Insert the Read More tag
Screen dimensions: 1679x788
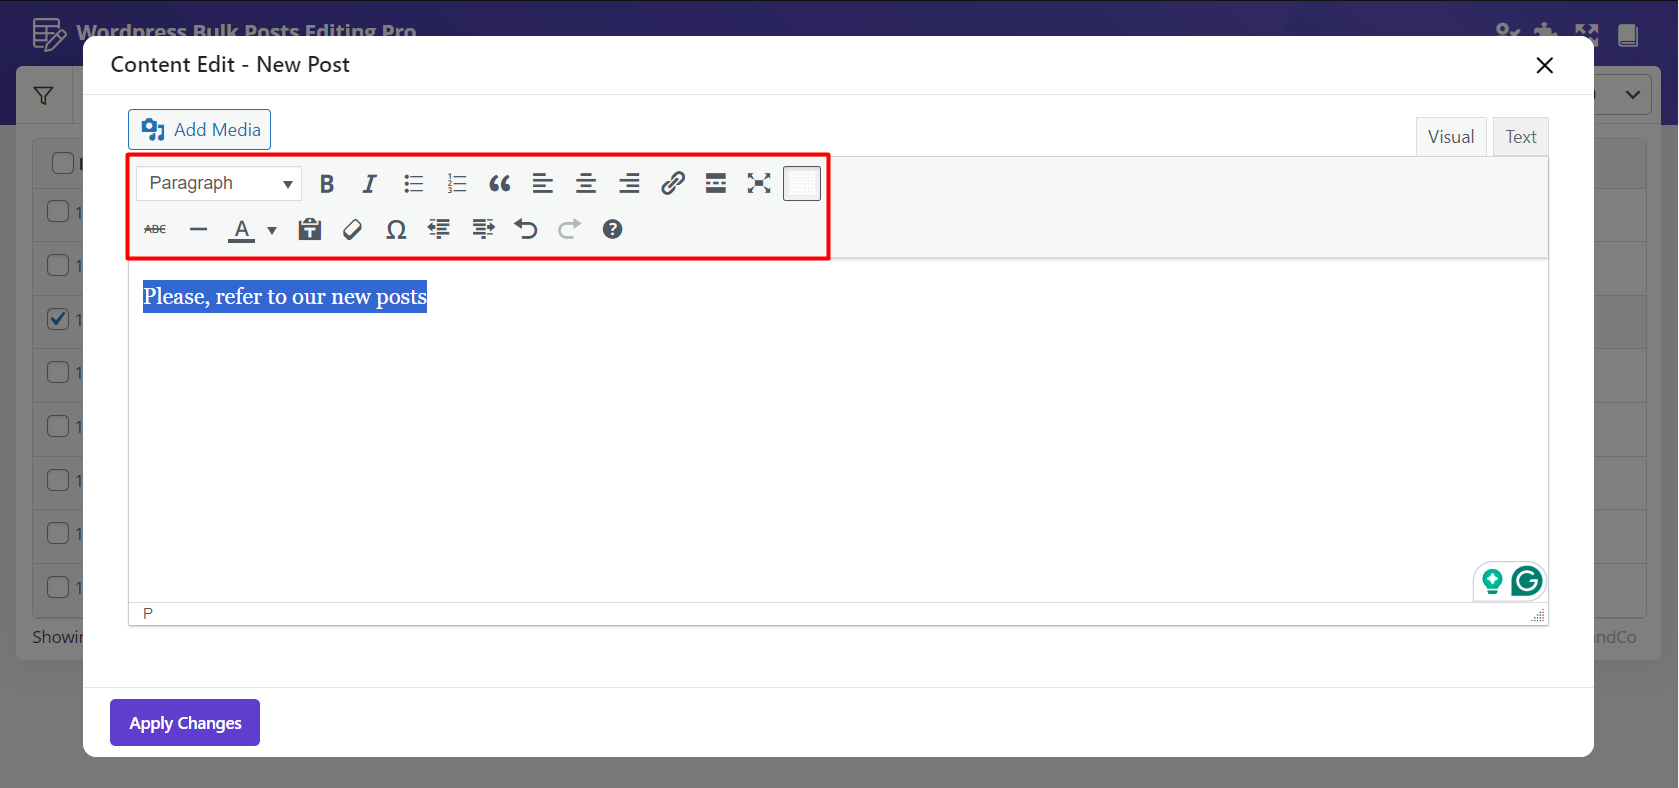716,183
